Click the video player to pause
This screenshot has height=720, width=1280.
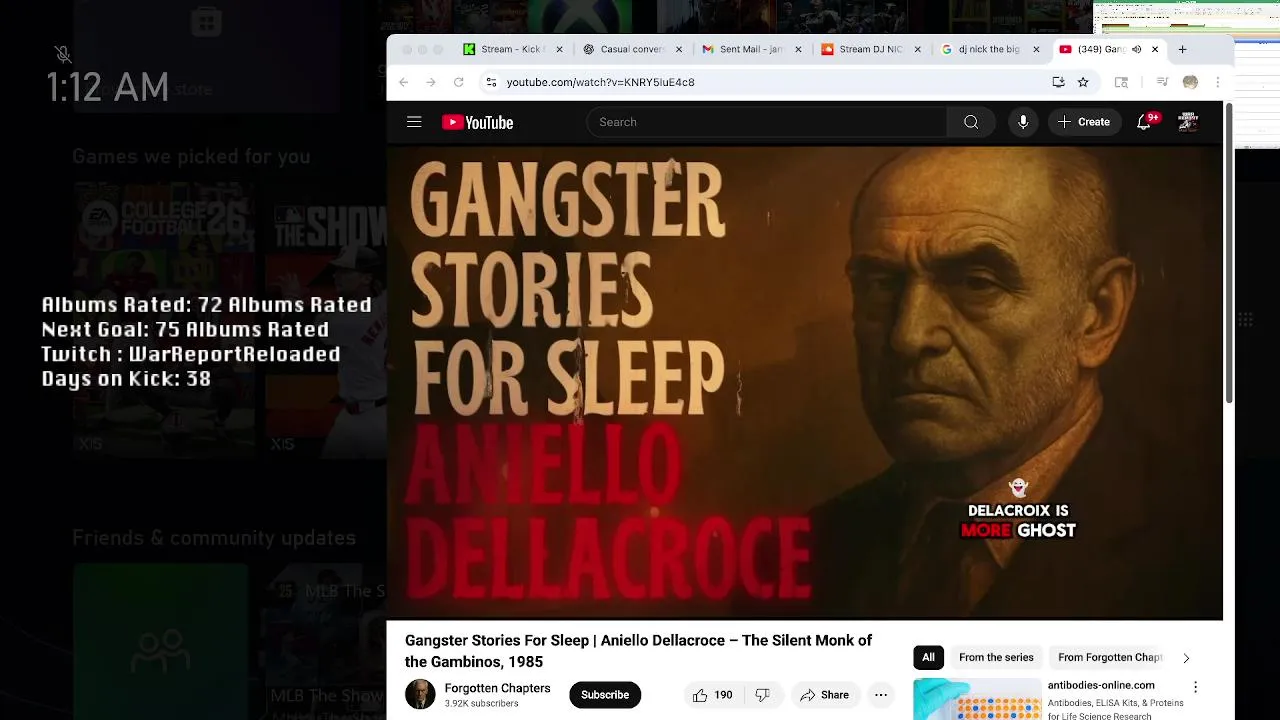pyautogui.click(x=805, y=383)
